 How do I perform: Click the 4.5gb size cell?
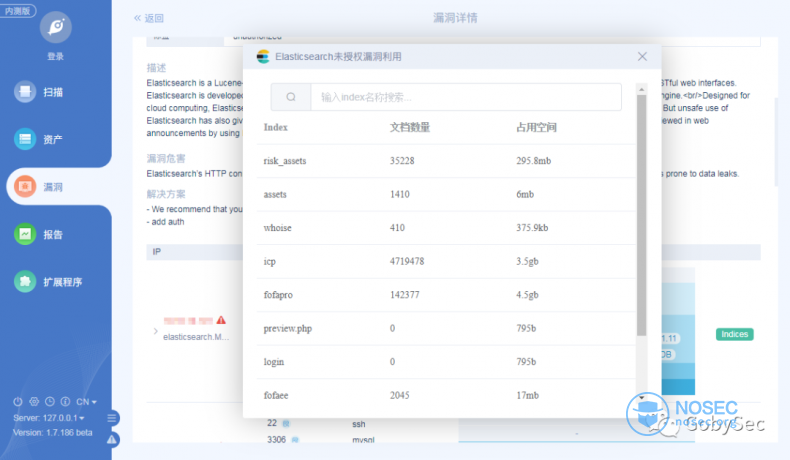[x=528, y=295]
